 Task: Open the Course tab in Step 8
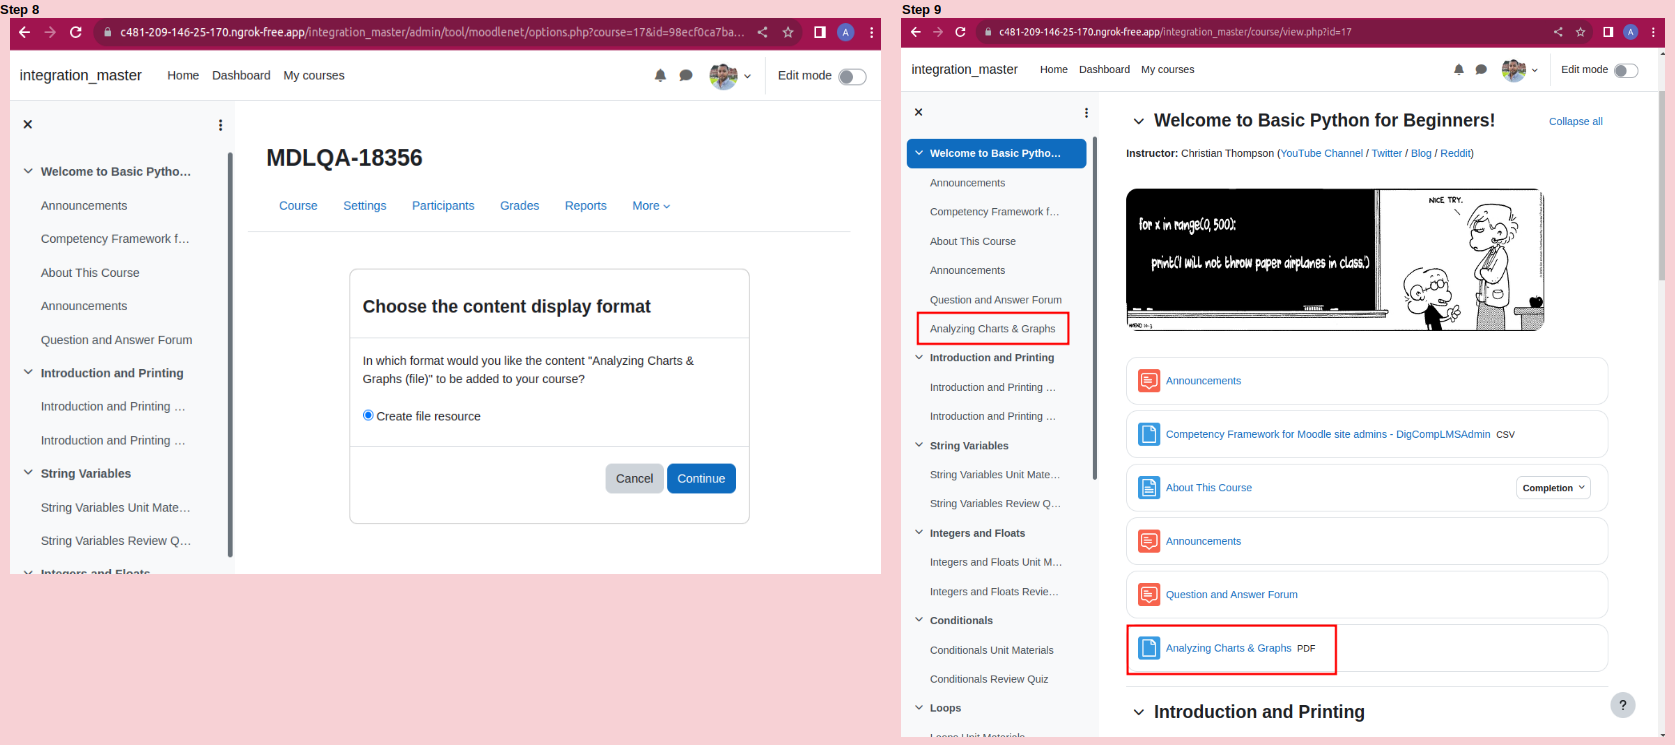click(298, 206)
